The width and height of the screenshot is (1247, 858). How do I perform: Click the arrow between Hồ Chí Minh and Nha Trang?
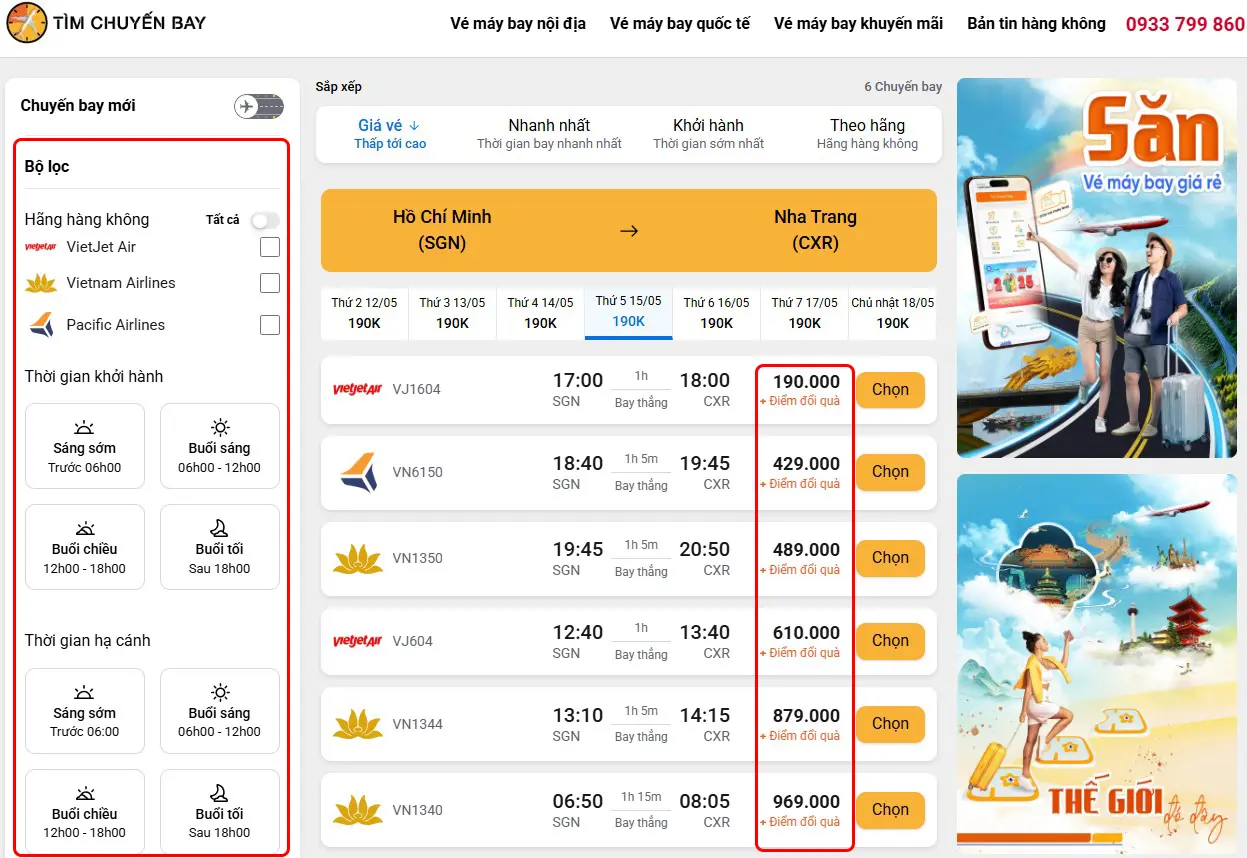[x=629, y=231]
